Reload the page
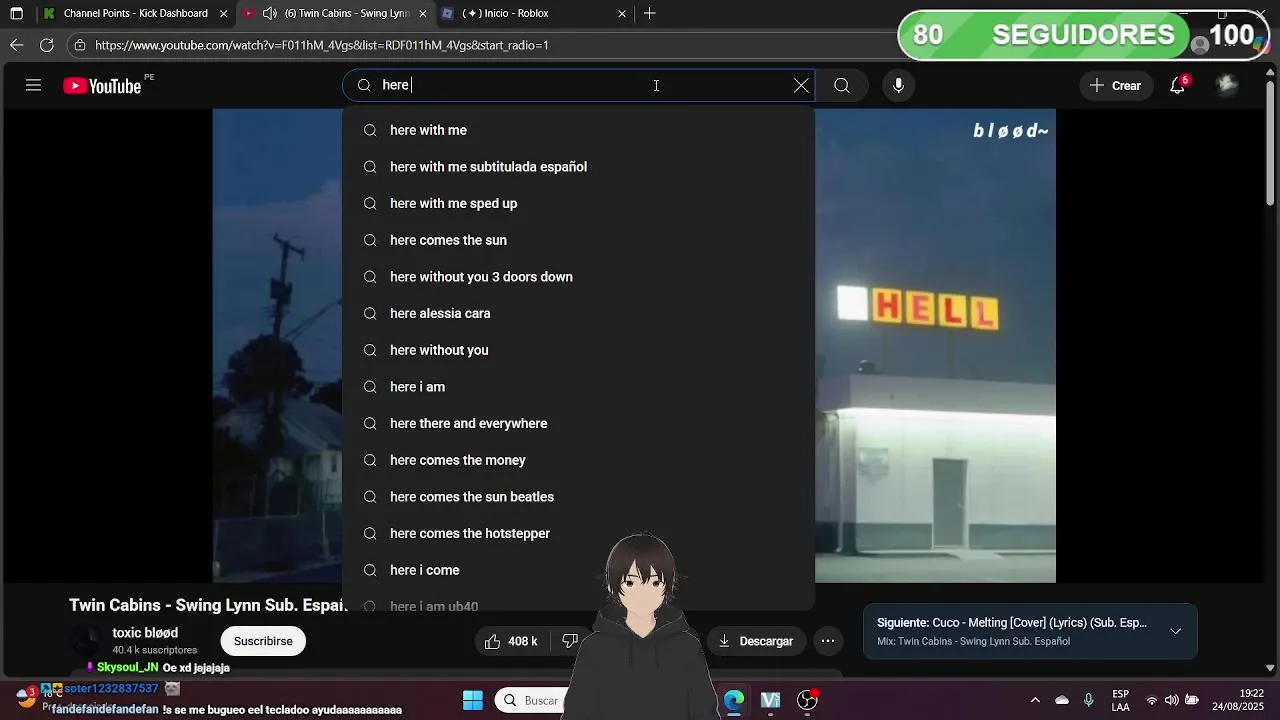 click(x=46, y=45)
